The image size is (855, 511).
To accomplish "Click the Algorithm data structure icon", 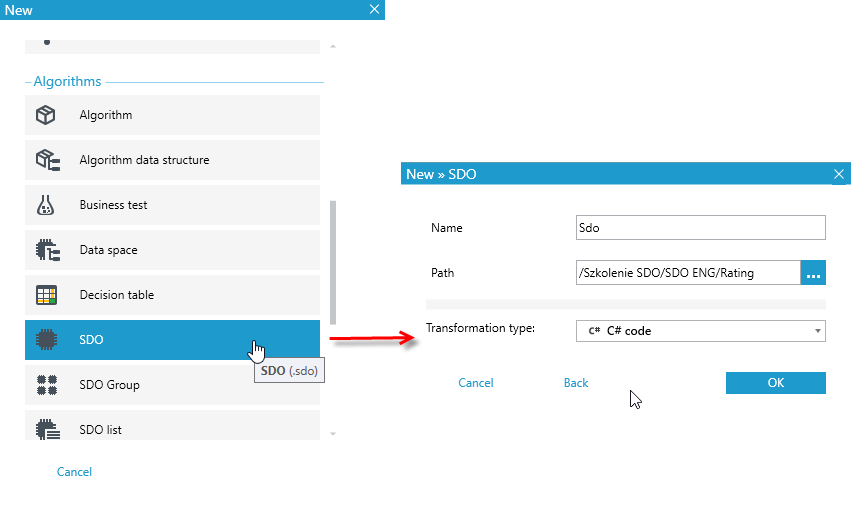I will click(x=47, y=160).
